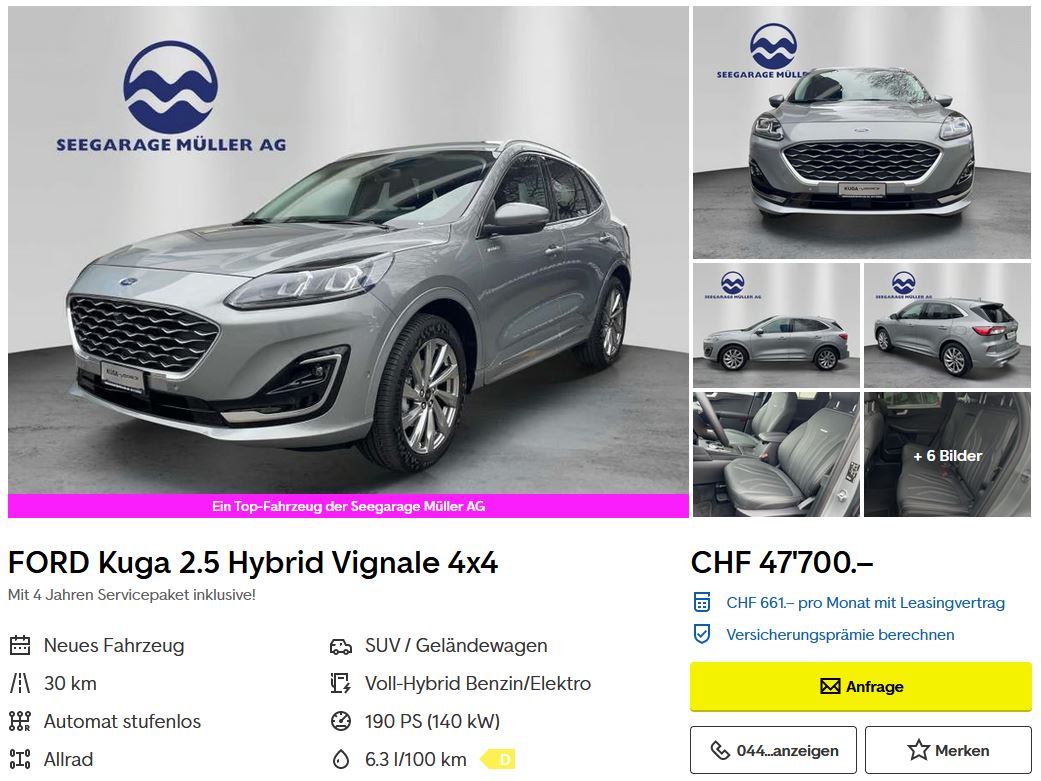Click the speedometer icon beside 190 PS
This screenshot has width=1041, height=781.
point(341,721)
